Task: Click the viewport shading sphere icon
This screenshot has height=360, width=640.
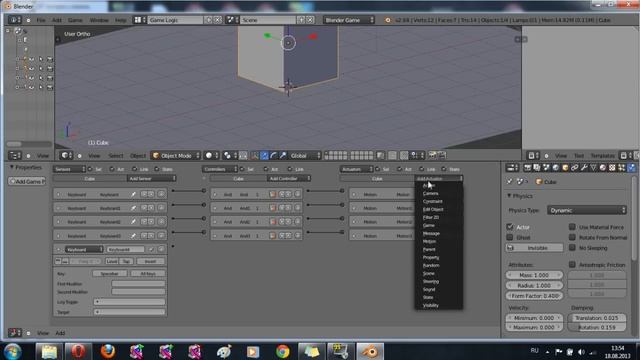Action: point(211,156)
